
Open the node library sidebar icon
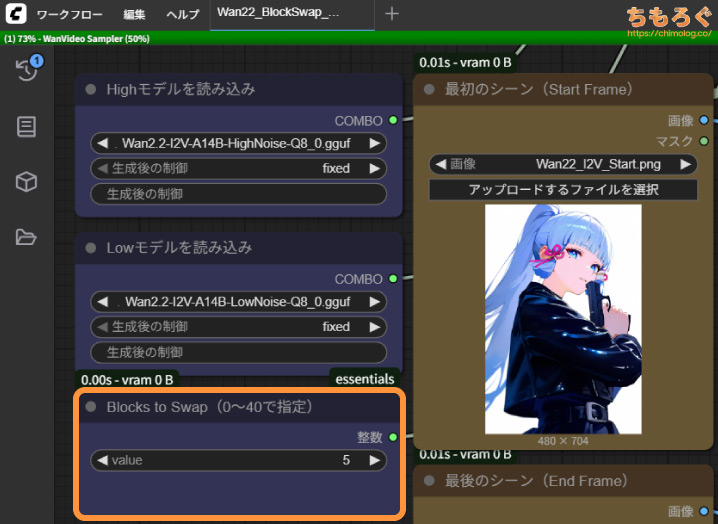pos(26,127)
